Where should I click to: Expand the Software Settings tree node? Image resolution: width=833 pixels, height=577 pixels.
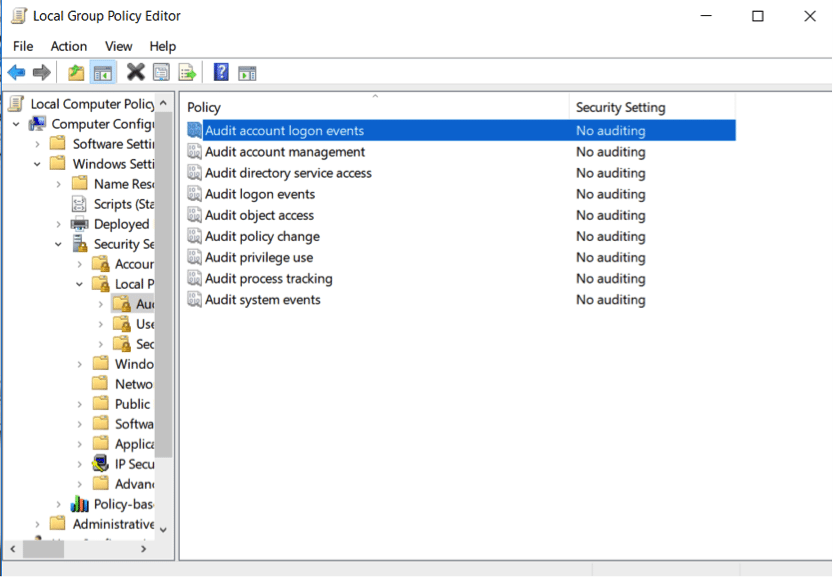pos(38,144)
